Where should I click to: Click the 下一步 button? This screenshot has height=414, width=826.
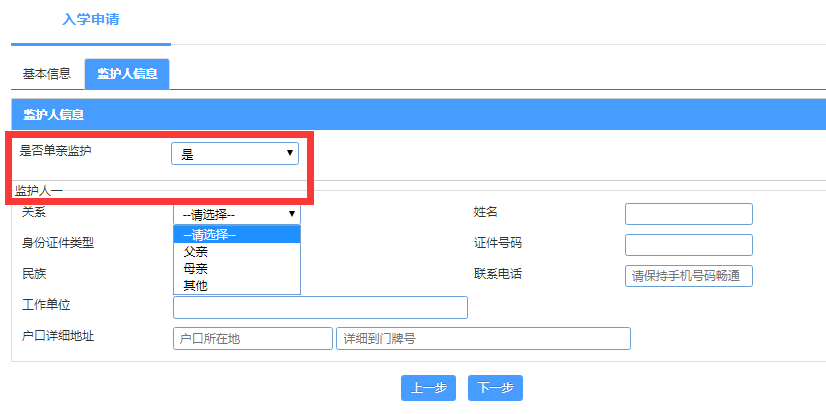pyautogui.click(x=495, y=388)
